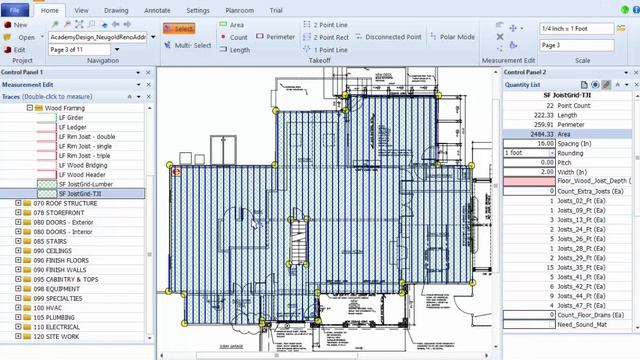Click the 1/4 Inch = 1 Foot scale field
Image resolution: width=640 pixels, height=360 pixels.
point(577,29)
